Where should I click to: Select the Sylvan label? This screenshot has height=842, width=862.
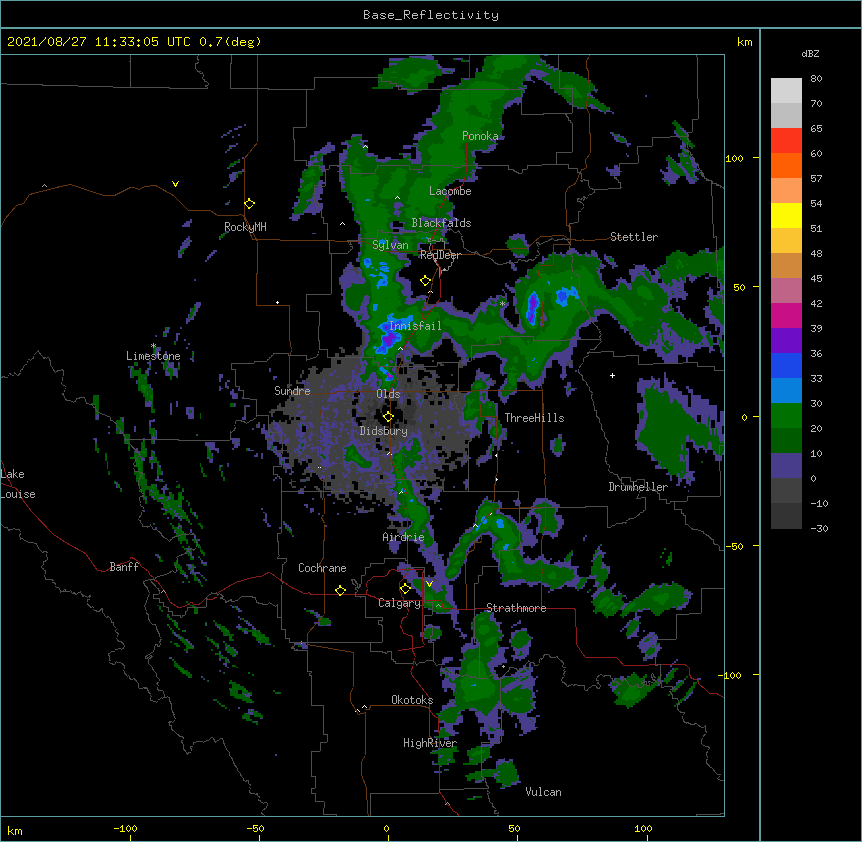390,245
